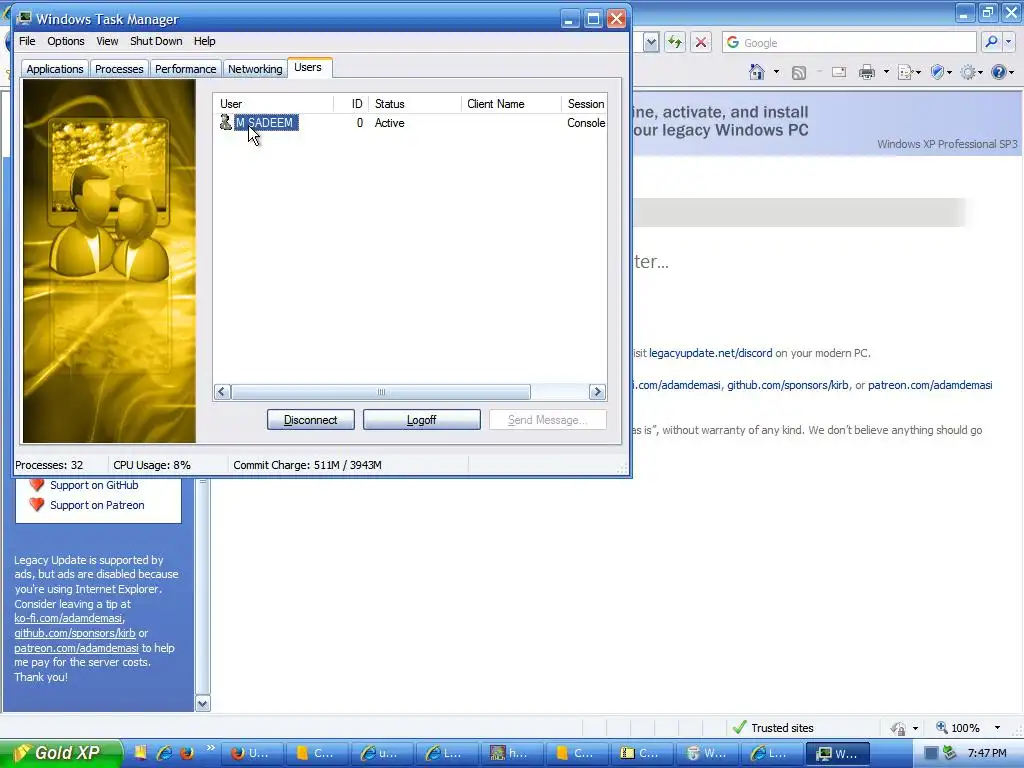Viewport: 1024px width, 768px height.
Task: Open the github.com/sponsors/kirb link in page body
Action: (788, 385)
